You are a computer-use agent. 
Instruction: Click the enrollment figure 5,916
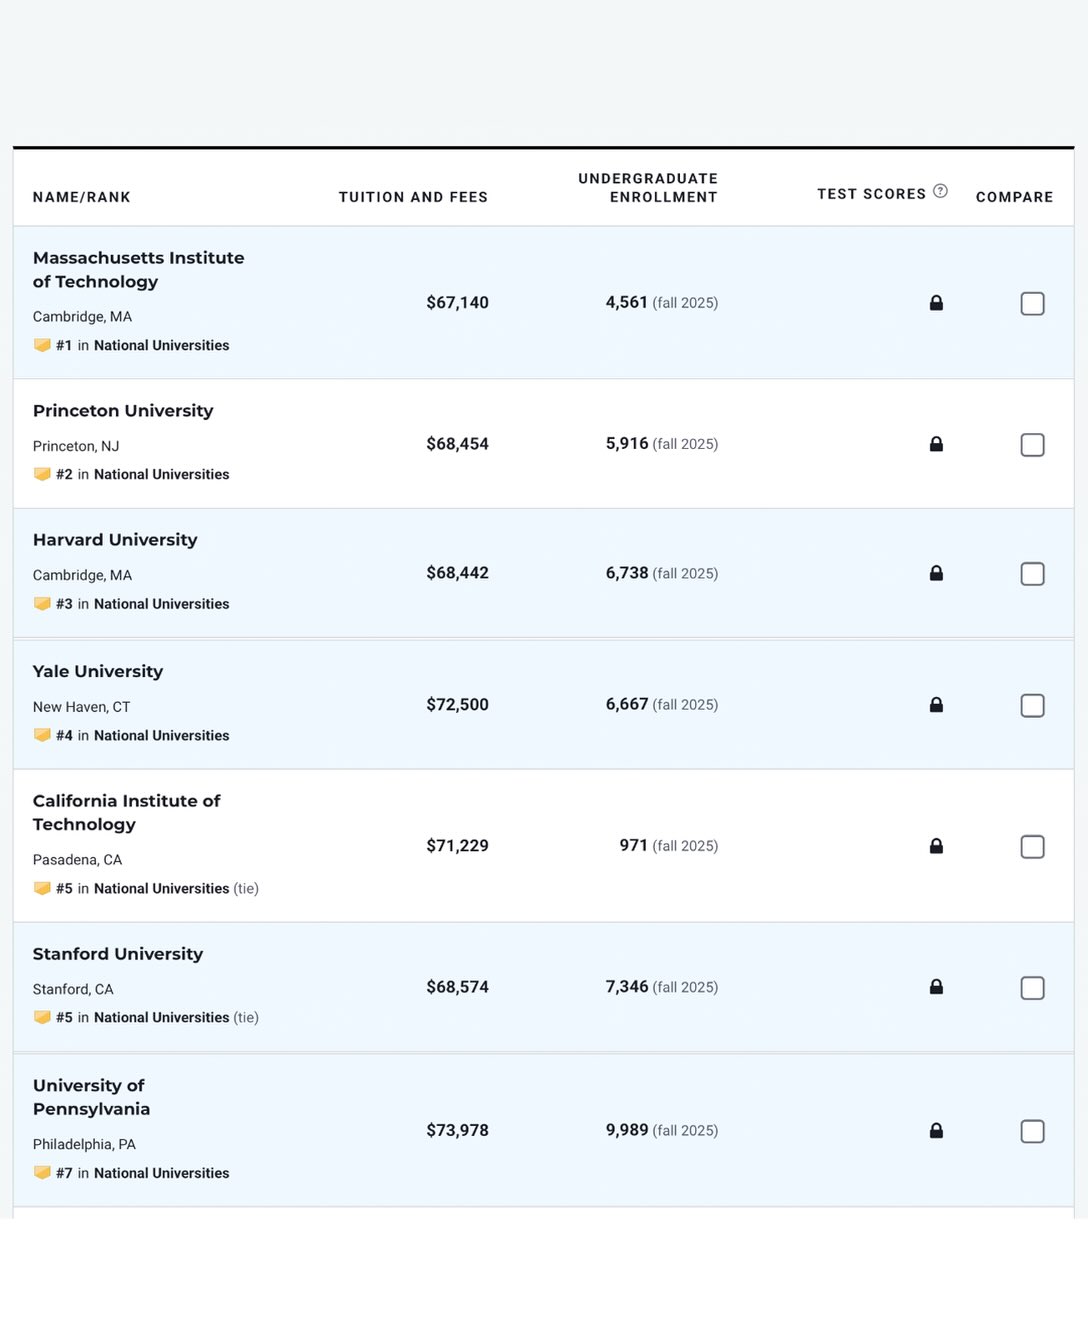(x=627, y=444)
